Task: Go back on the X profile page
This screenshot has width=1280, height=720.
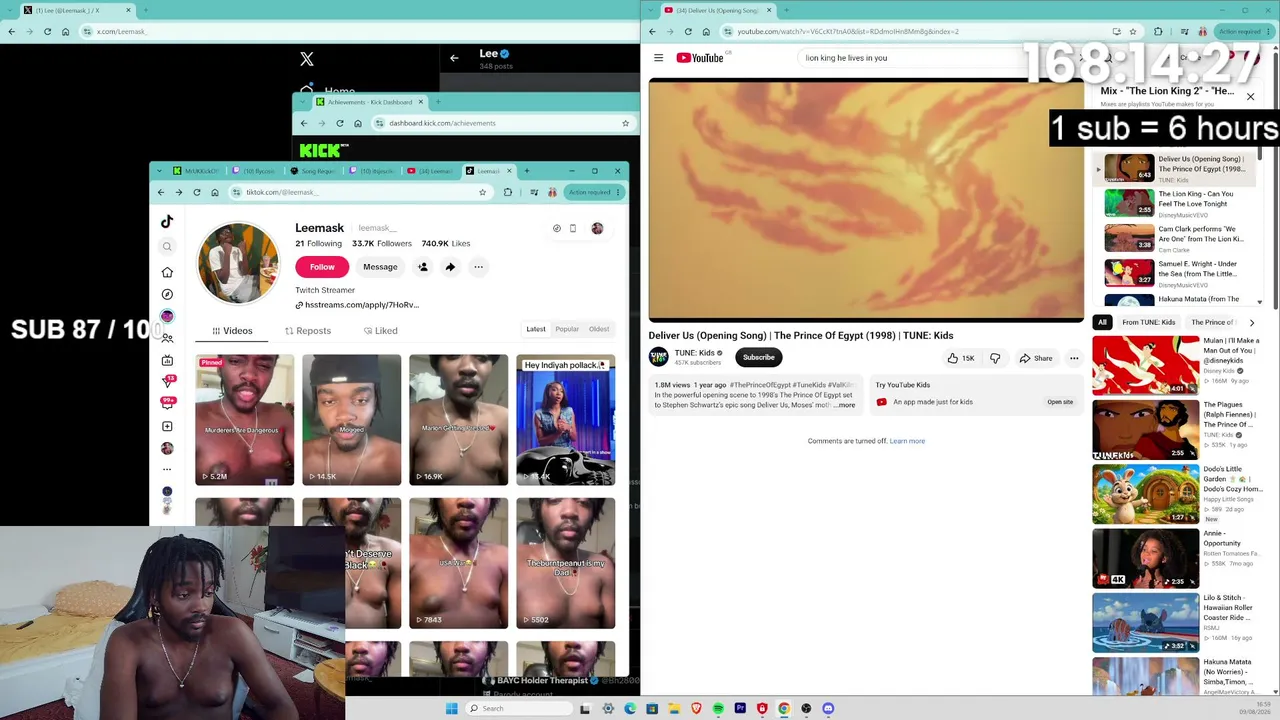Action: click(x=454, y=58)
